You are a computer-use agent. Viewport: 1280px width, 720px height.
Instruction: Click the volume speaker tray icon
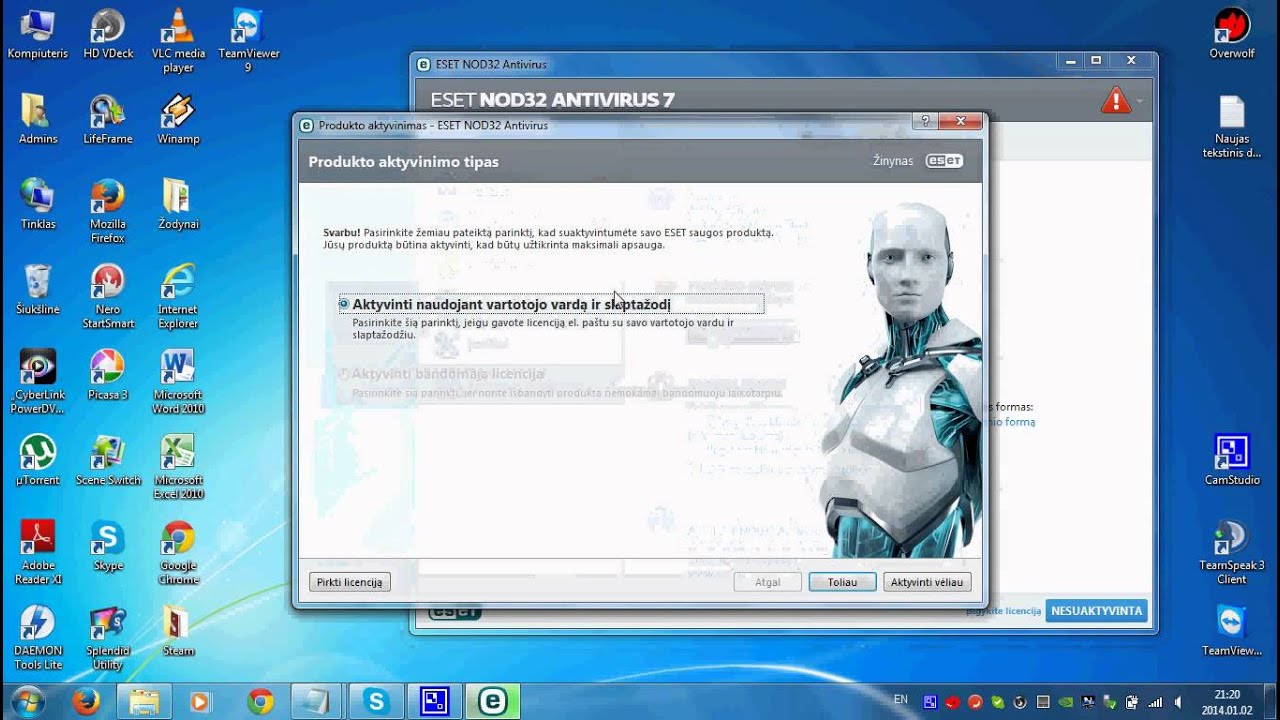click(x=1178, y=701)
